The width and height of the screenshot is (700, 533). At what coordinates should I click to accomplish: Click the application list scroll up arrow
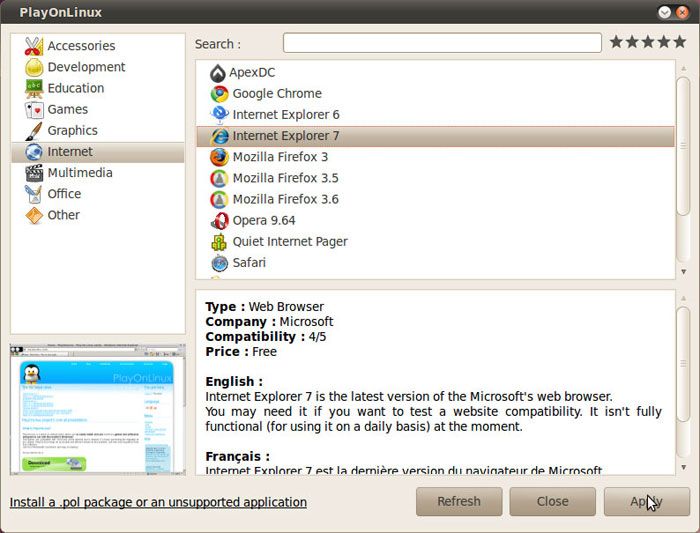click(683, 69)
